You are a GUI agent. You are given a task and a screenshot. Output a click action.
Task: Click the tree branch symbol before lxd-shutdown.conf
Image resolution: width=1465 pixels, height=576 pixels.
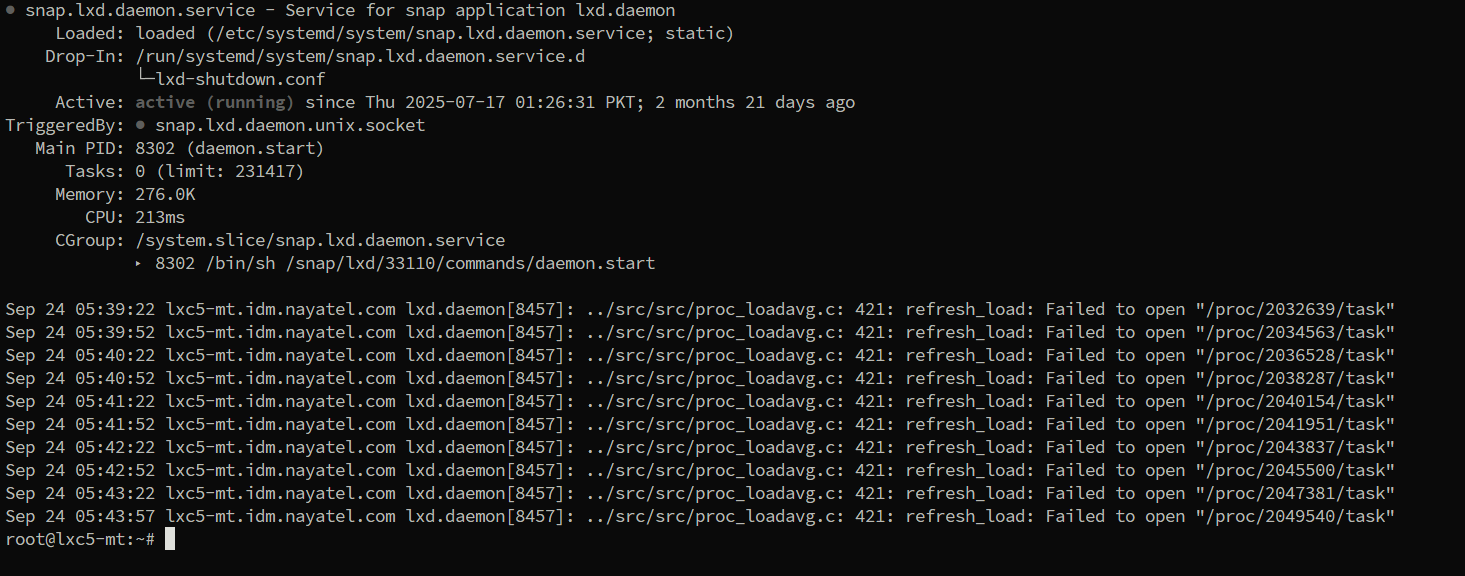pyautogui.click(x=145, y=78)
